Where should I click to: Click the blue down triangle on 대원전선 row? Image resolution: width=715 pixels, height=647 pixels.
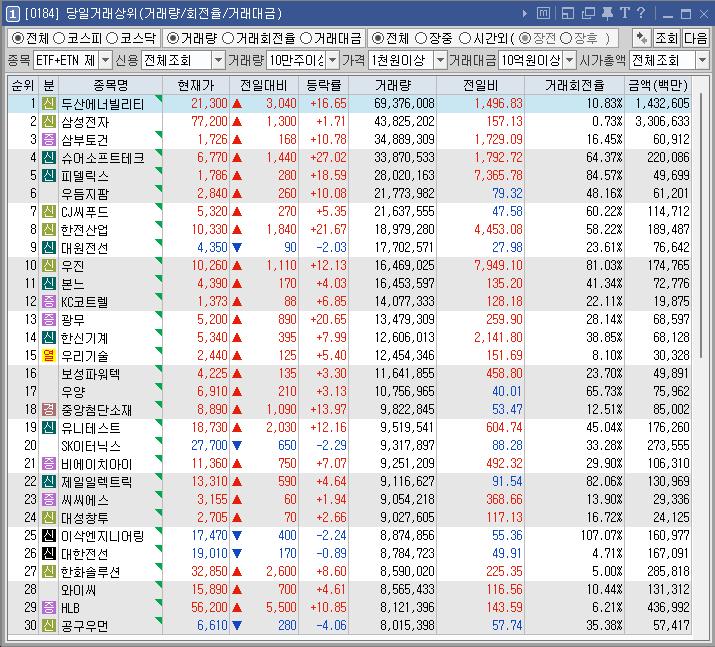pos(237,248)
